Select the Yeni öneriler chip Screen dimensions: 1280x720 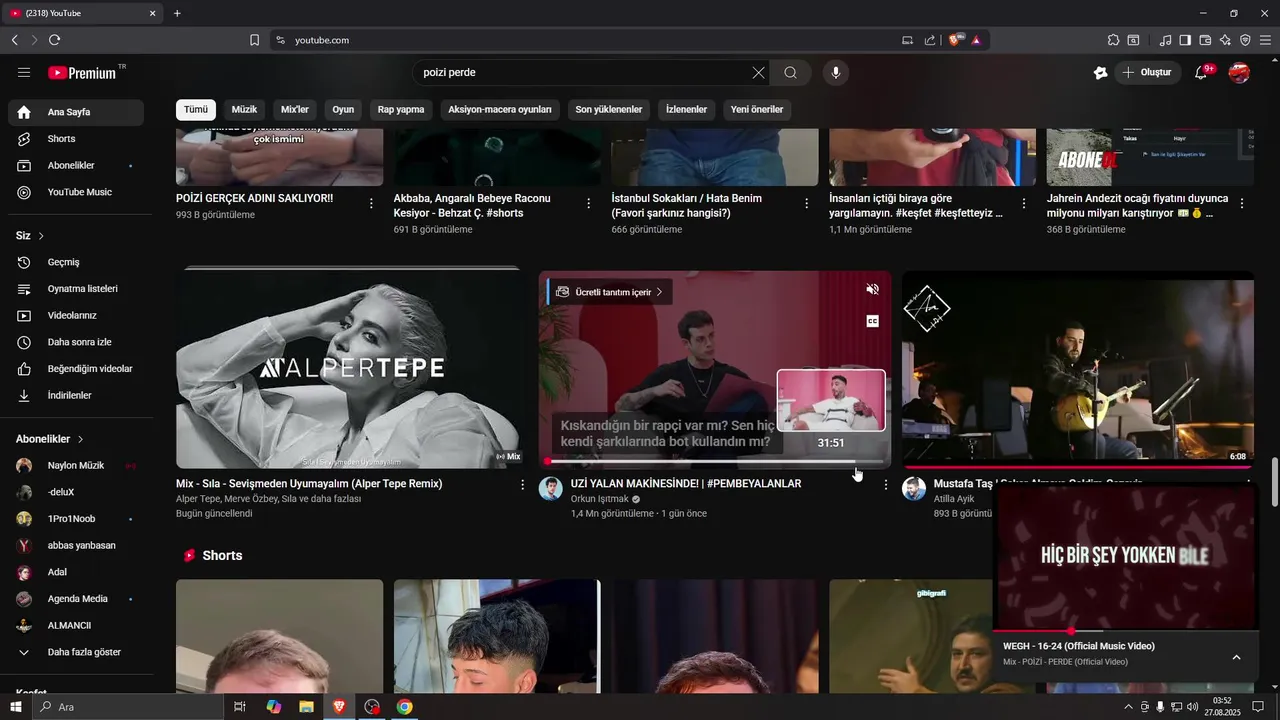point(757,109)
